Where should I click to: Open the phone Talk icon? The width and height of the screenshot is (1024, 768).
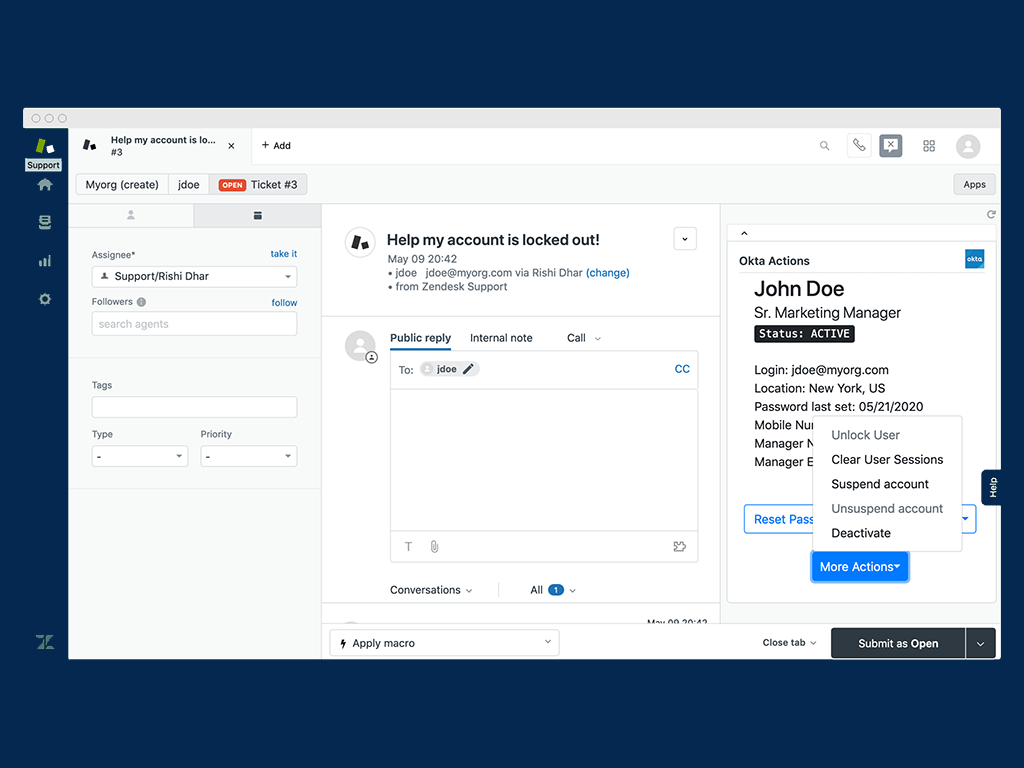tap(859, 146)
